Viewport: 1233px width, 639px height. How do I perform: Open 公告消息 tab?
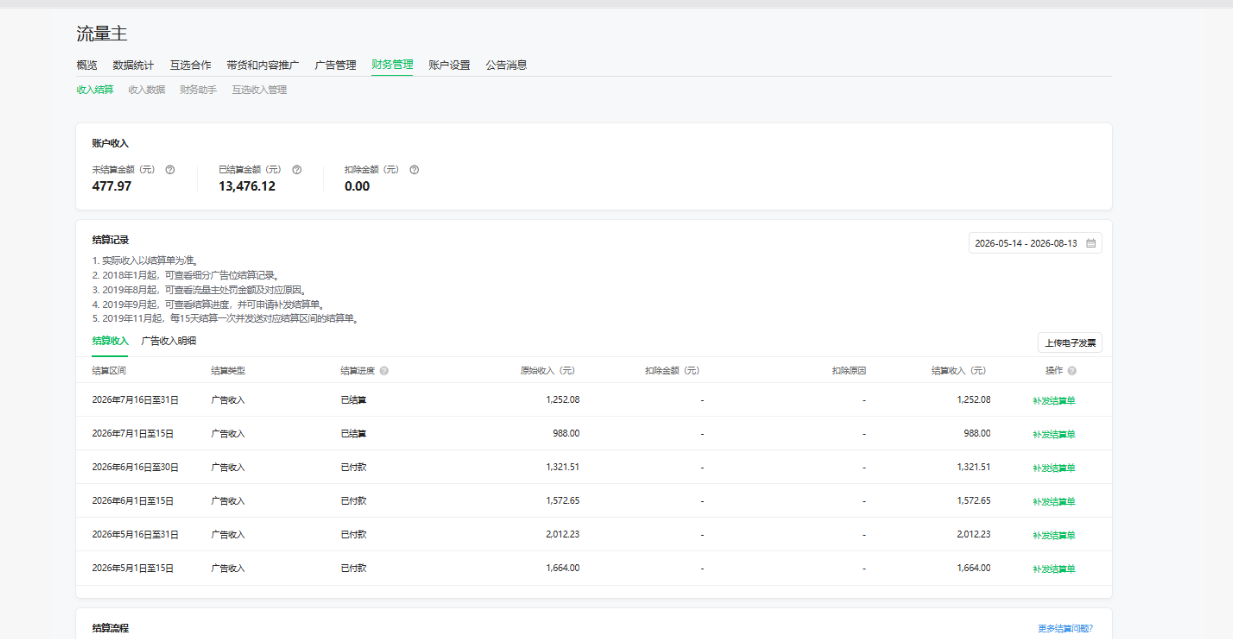tap(506, 65)
